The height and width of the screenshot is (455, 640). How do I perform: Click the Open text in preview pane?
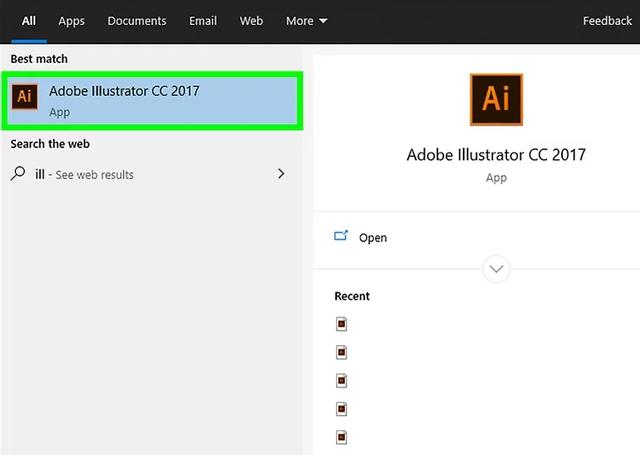pos(373,238)
